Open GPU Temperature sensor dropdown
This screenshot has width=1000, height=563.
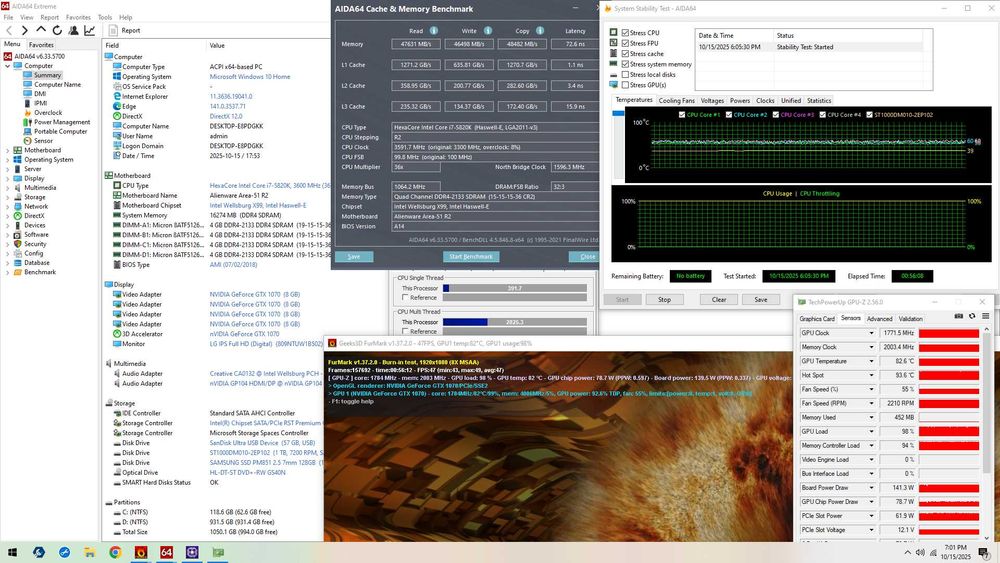[871, 361]
